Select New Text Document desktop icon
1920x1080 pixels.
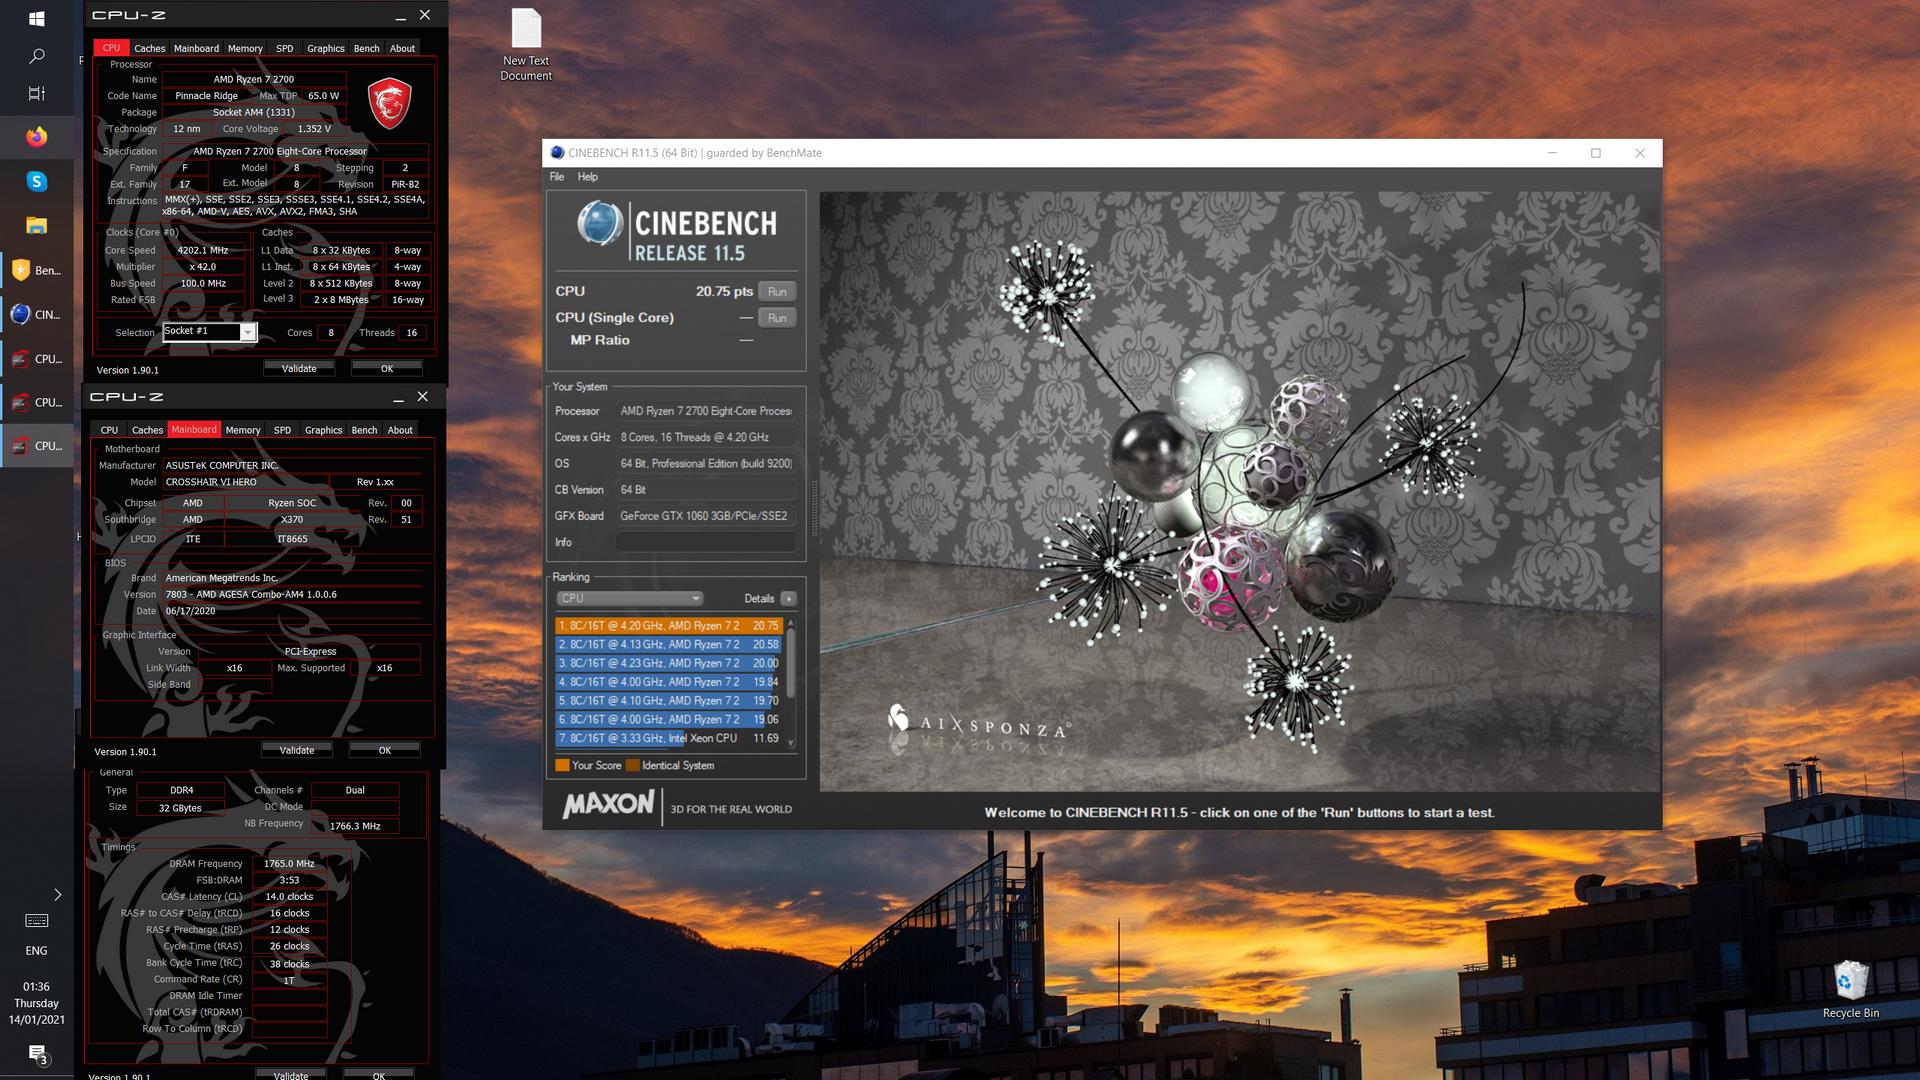pos(526,45)
